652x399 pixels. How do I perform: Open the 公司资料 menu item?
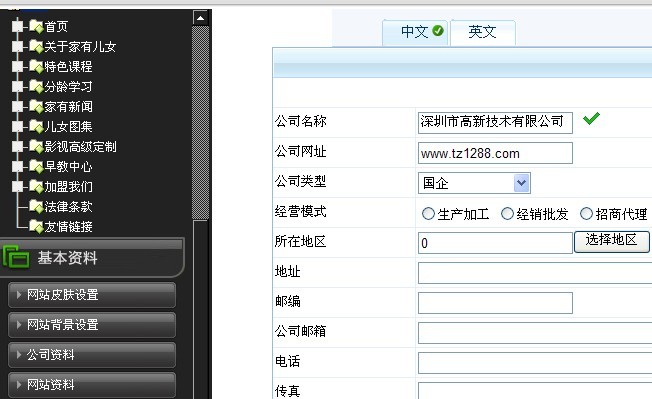click(92, 355)
